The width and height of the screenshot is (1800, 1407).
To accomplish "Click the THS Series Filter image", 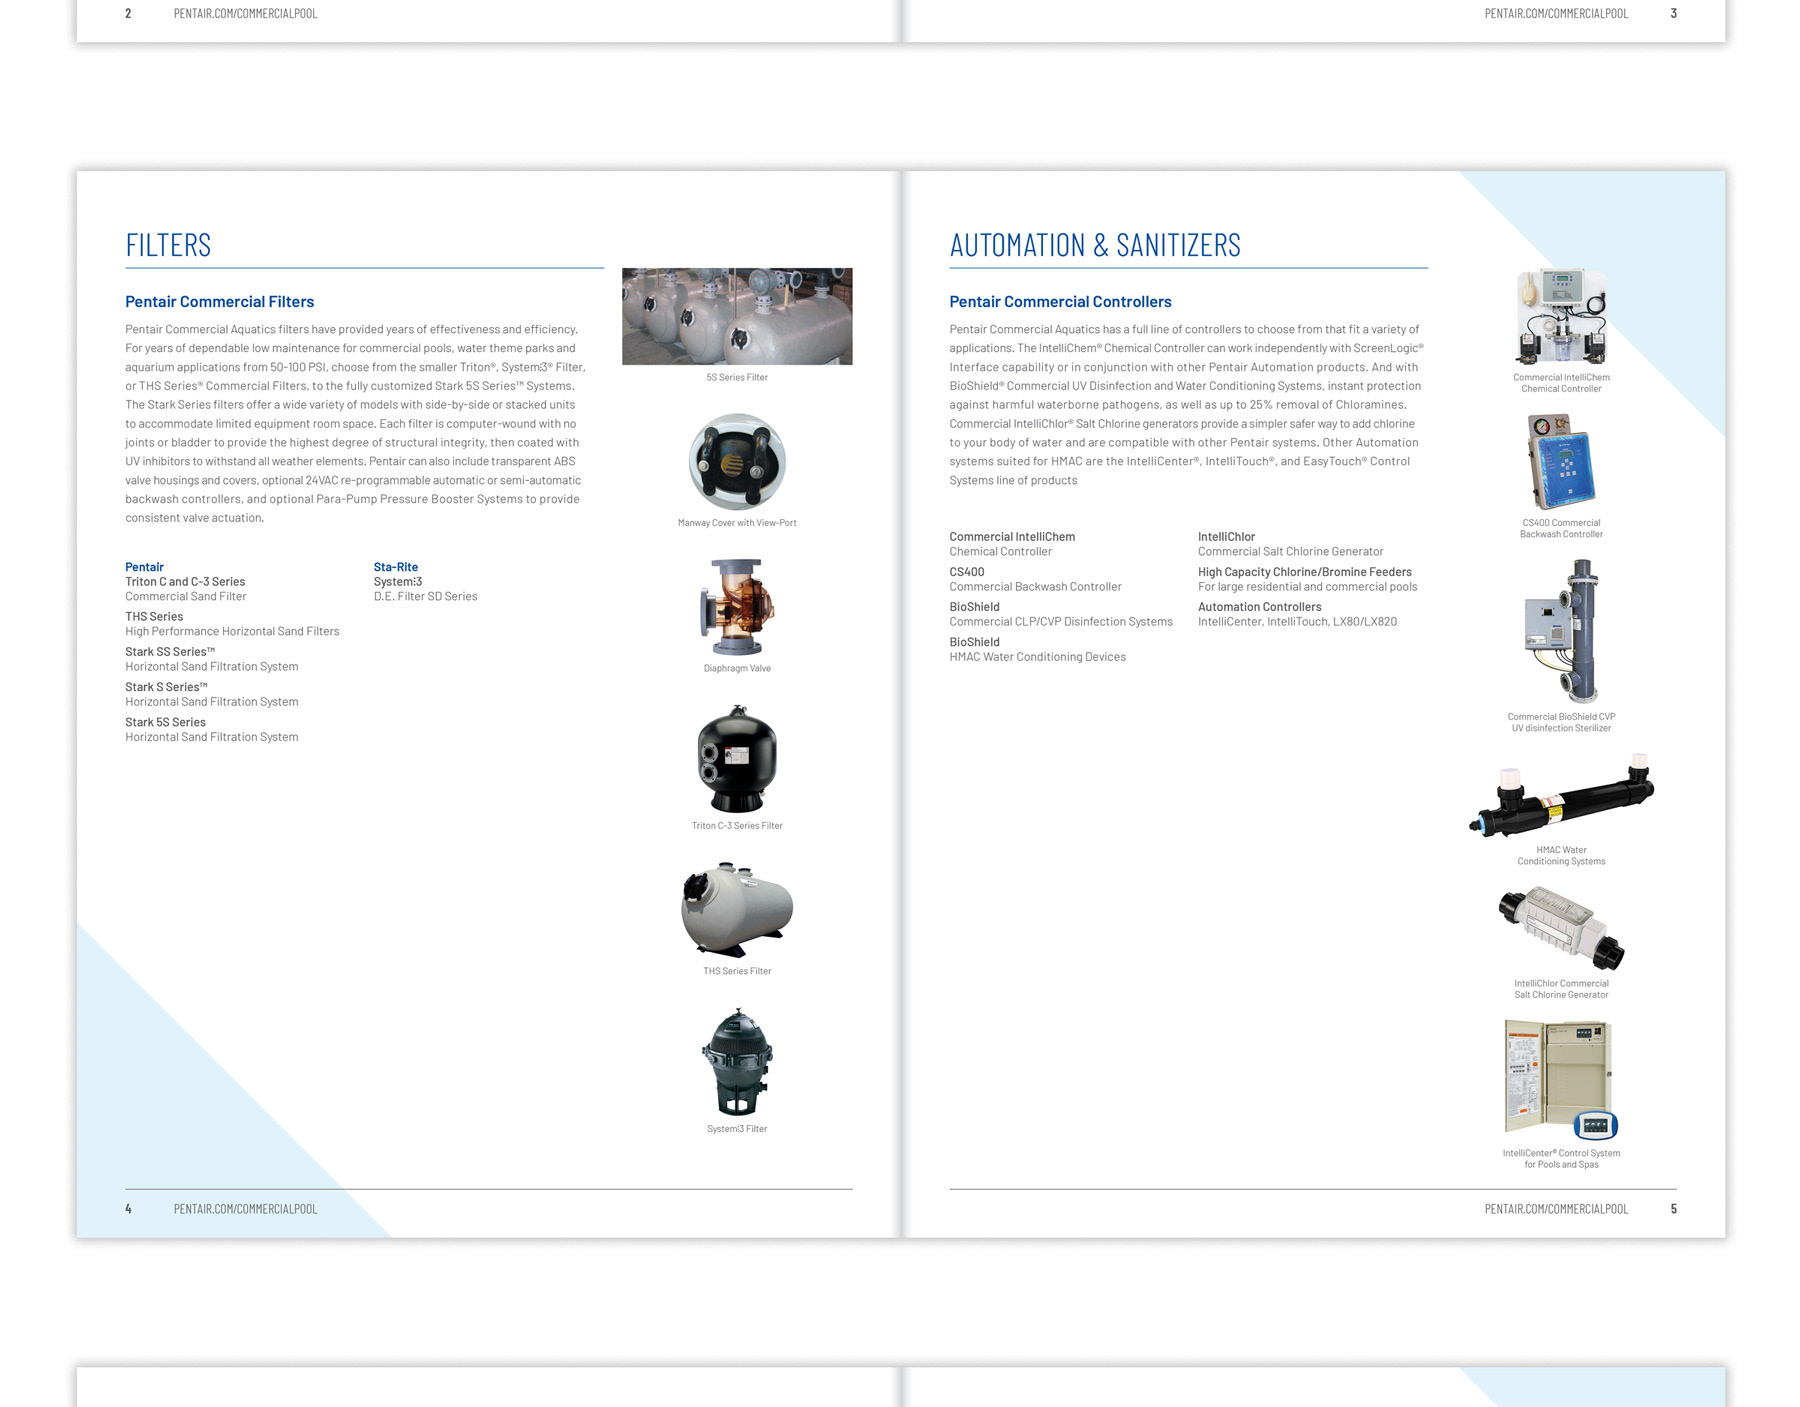I will pos(737,911).
